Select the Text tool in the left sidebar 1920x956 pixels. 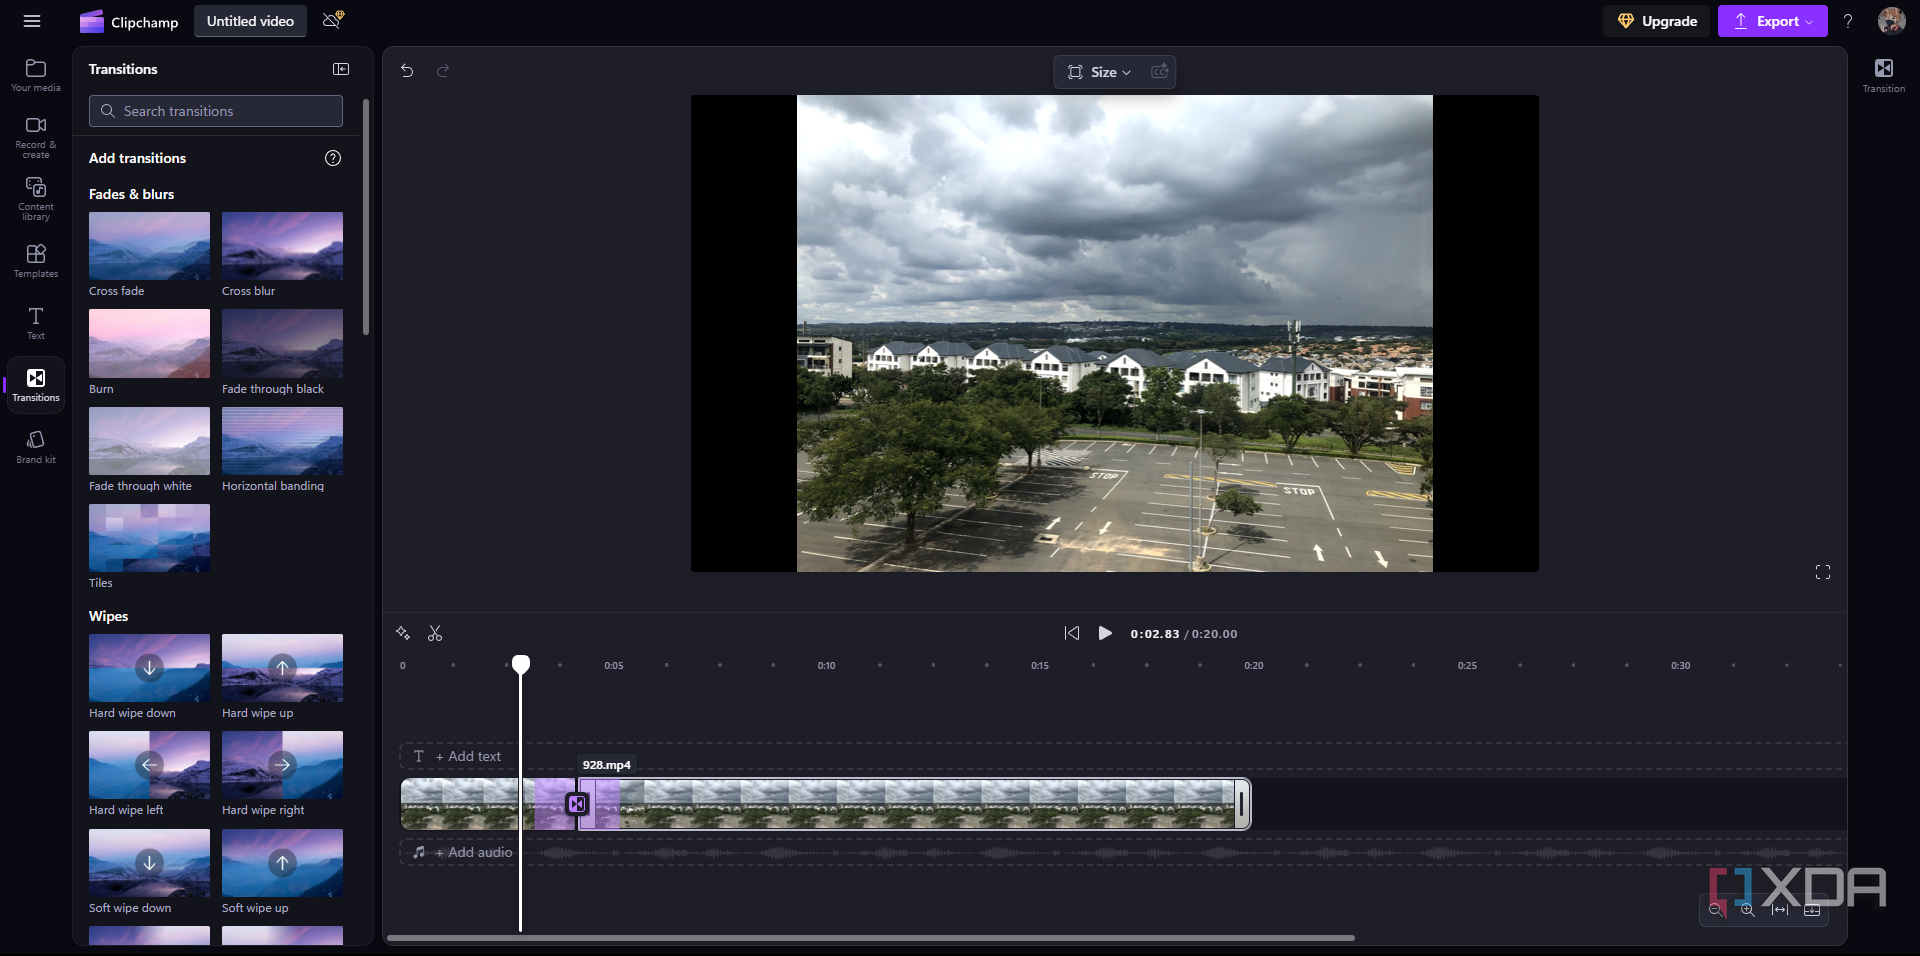35,322
